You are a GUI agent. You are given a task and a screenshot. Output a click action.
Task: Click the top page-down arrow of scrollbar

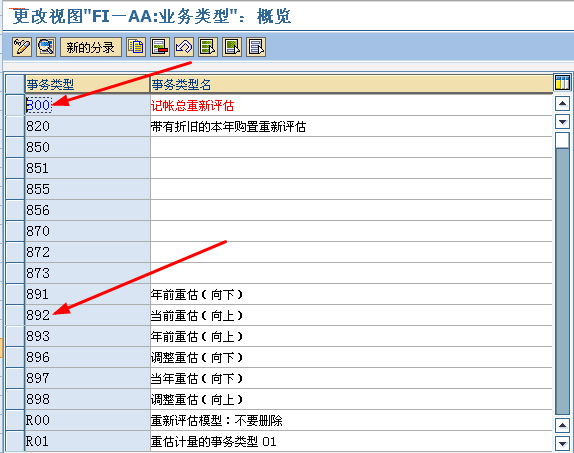[x=562, y=121]
